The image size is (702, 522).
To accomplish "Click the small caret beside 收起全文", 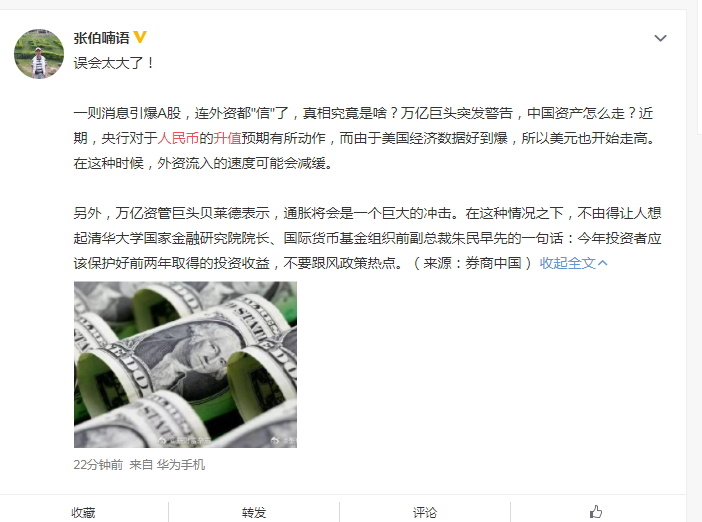I will (603, 263).
